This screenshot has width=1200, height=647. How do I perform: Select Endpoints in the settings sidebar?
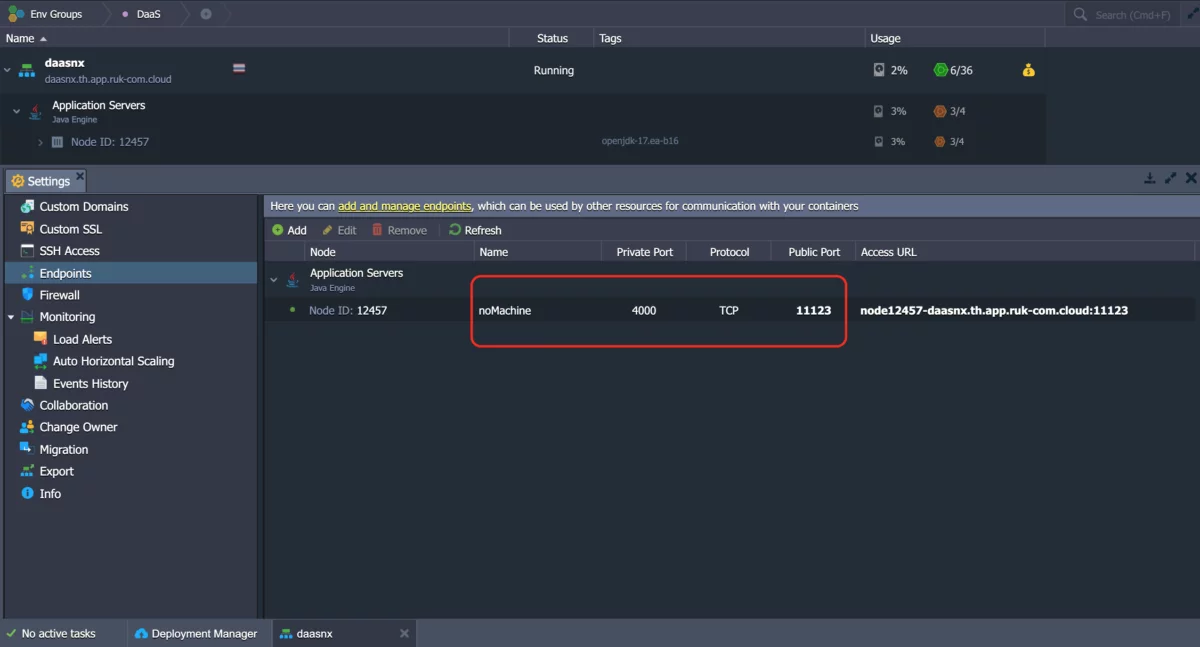tap(131, 273)
